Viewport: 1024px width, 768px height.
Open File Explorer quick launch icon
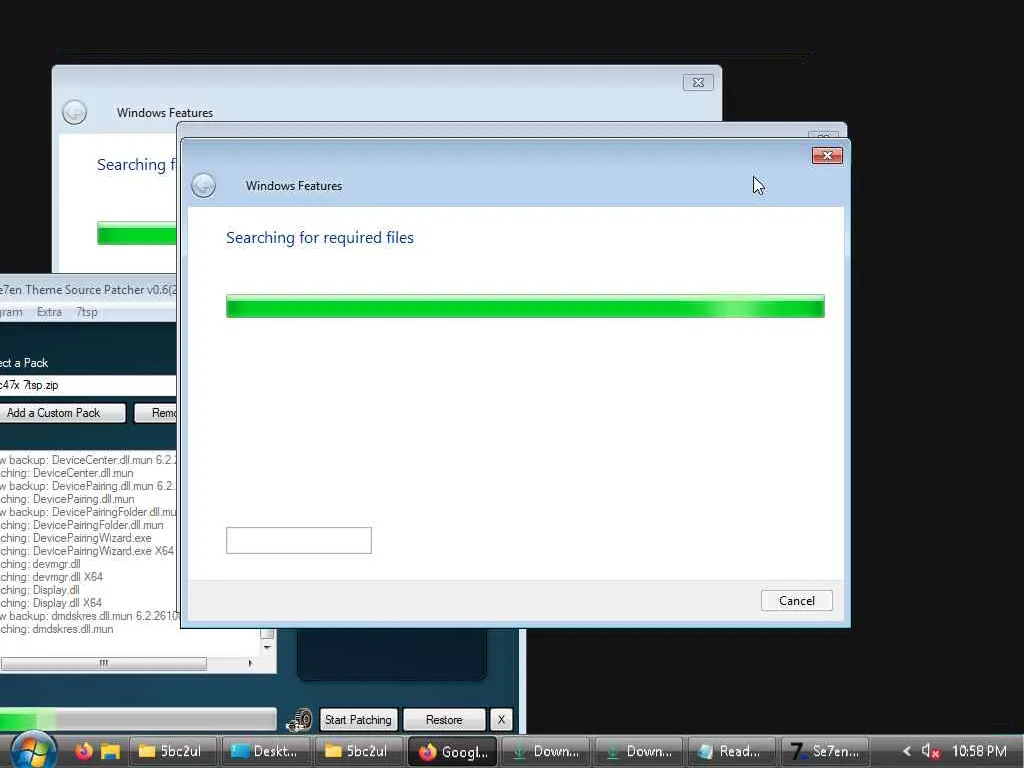pos(110,751)
